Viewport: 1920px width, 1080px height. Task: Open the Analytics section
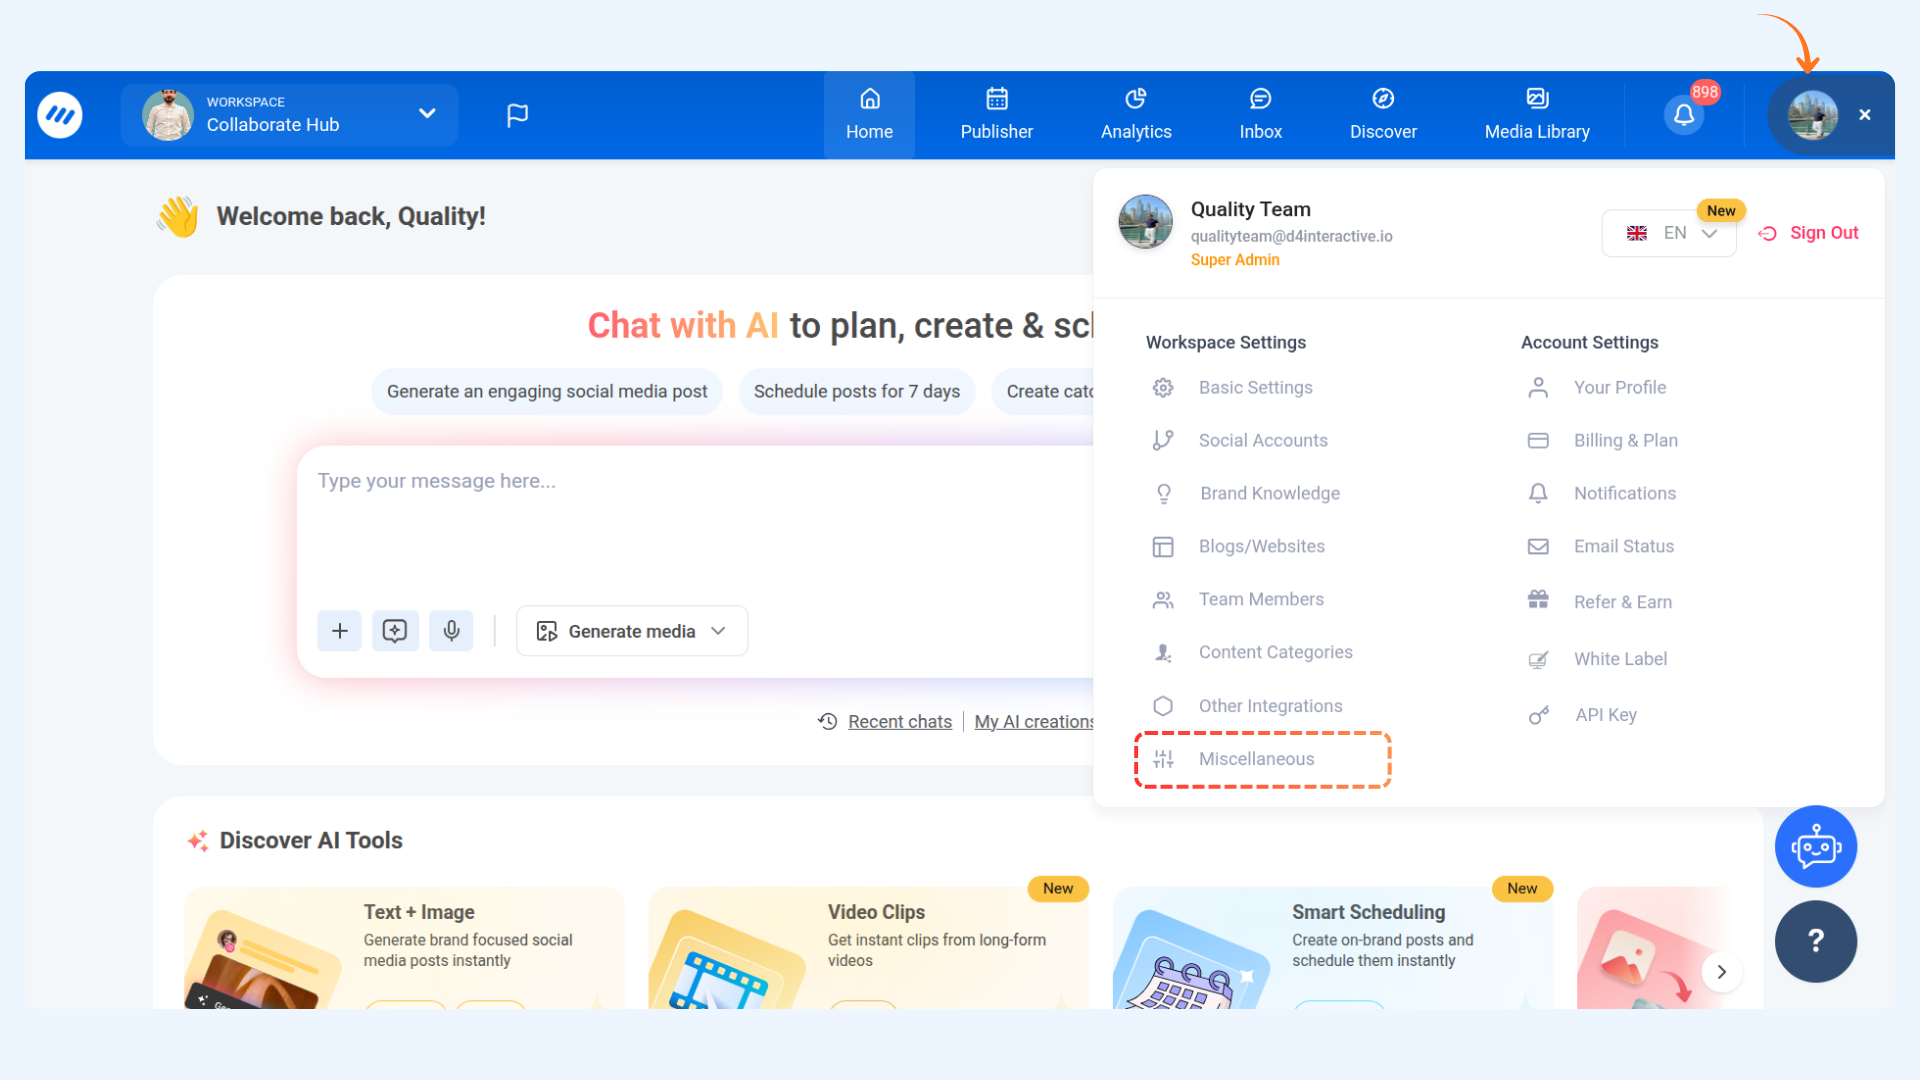click(1136, 114)
